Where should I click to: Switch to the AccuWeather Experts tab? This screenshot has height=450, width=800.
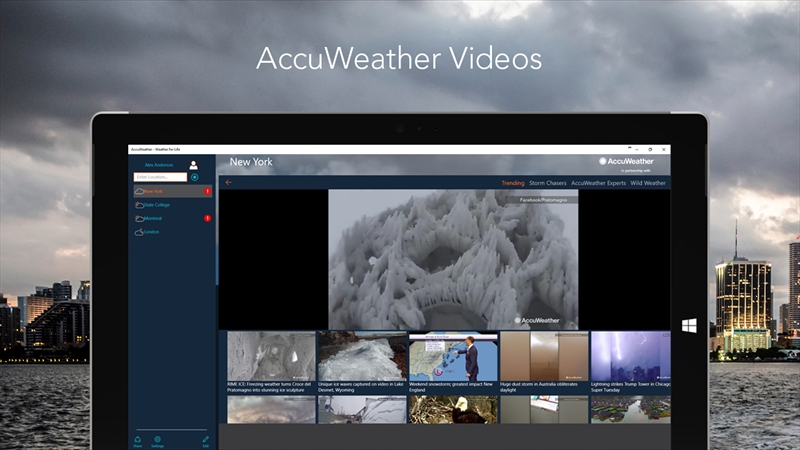(598, 183)
